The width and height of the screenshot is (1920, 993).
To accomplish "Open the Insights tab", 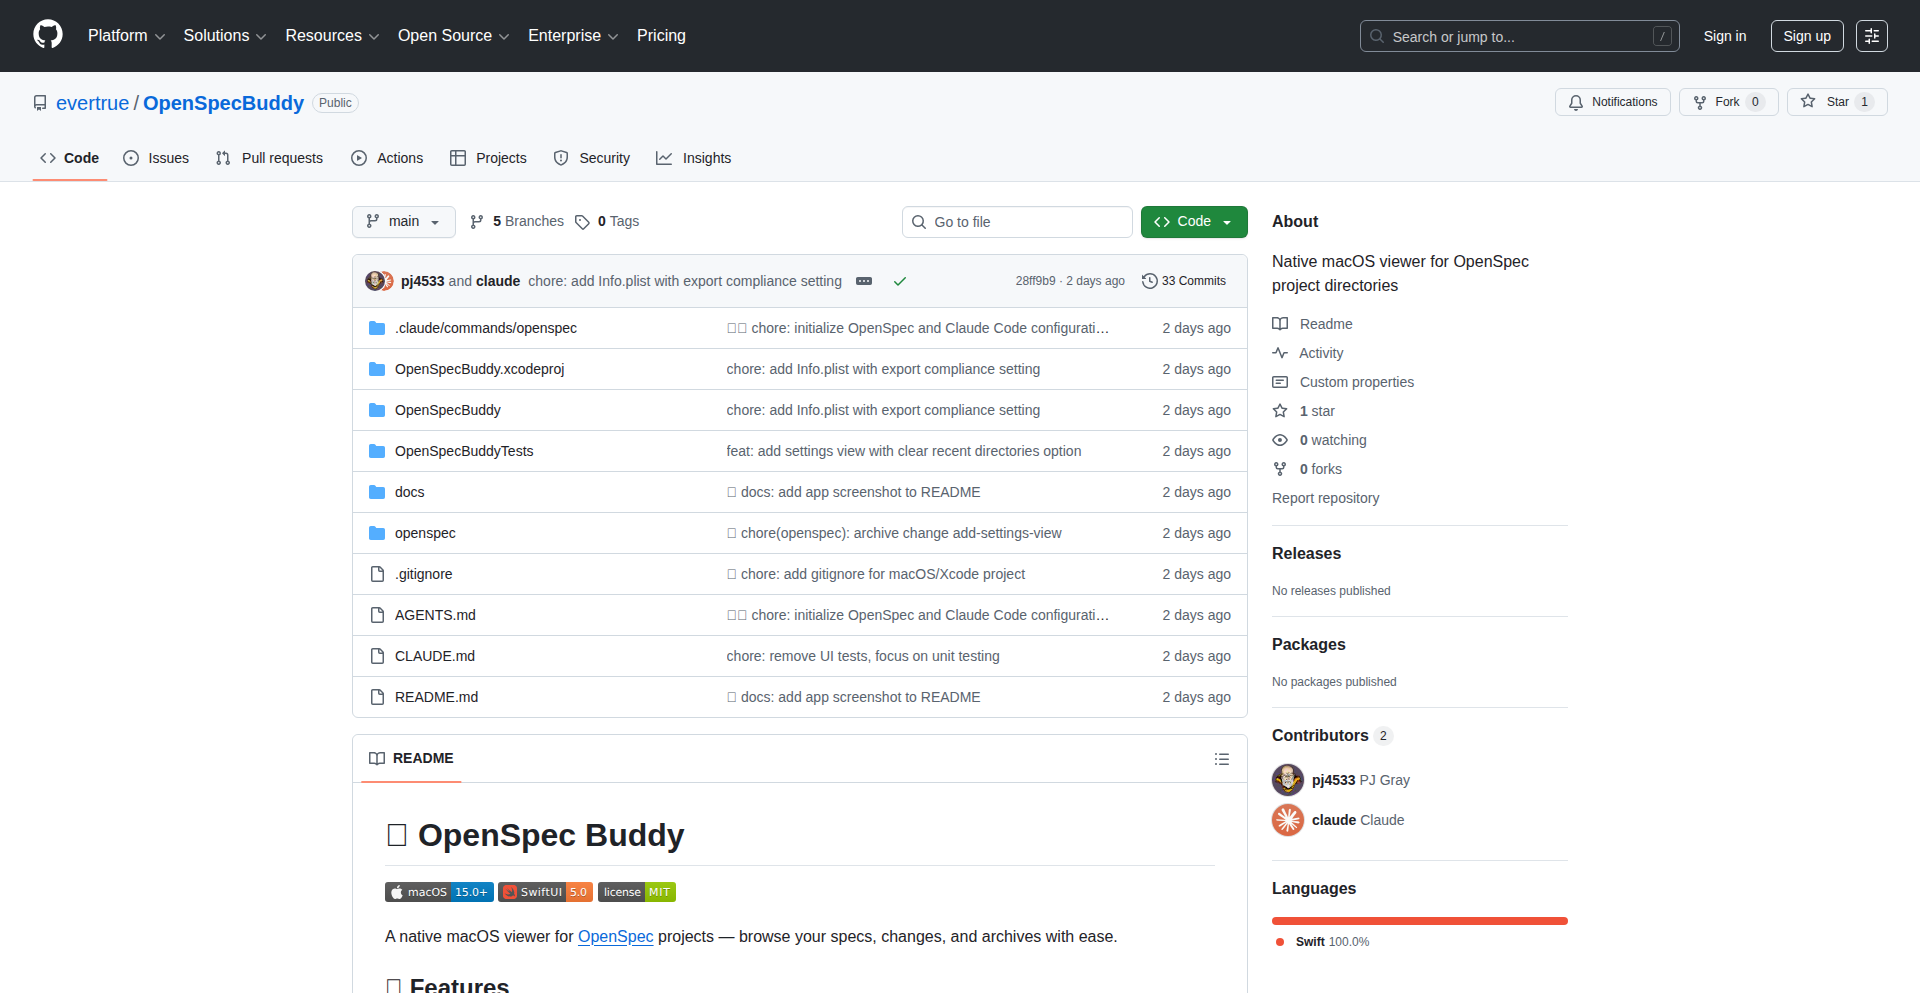I will [x=707, y=158].
